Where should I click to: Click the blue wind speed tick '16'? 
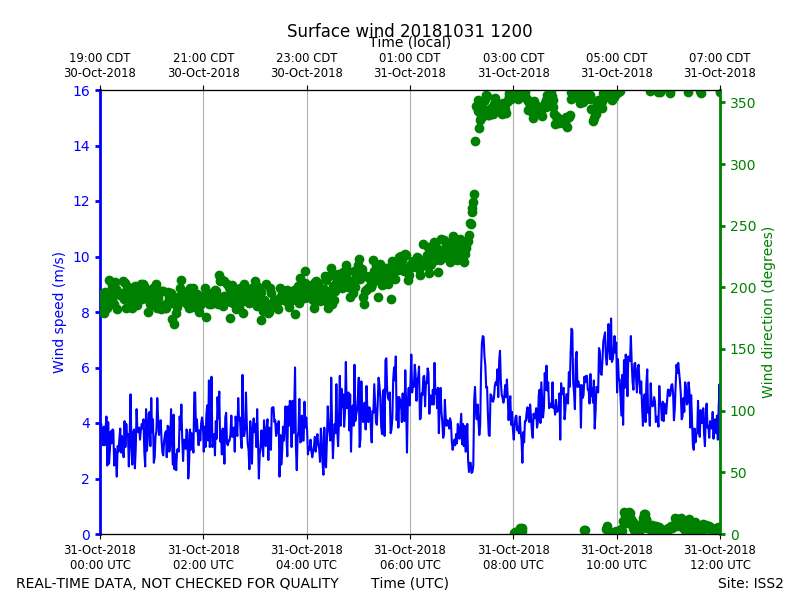[x=82, y=91]
